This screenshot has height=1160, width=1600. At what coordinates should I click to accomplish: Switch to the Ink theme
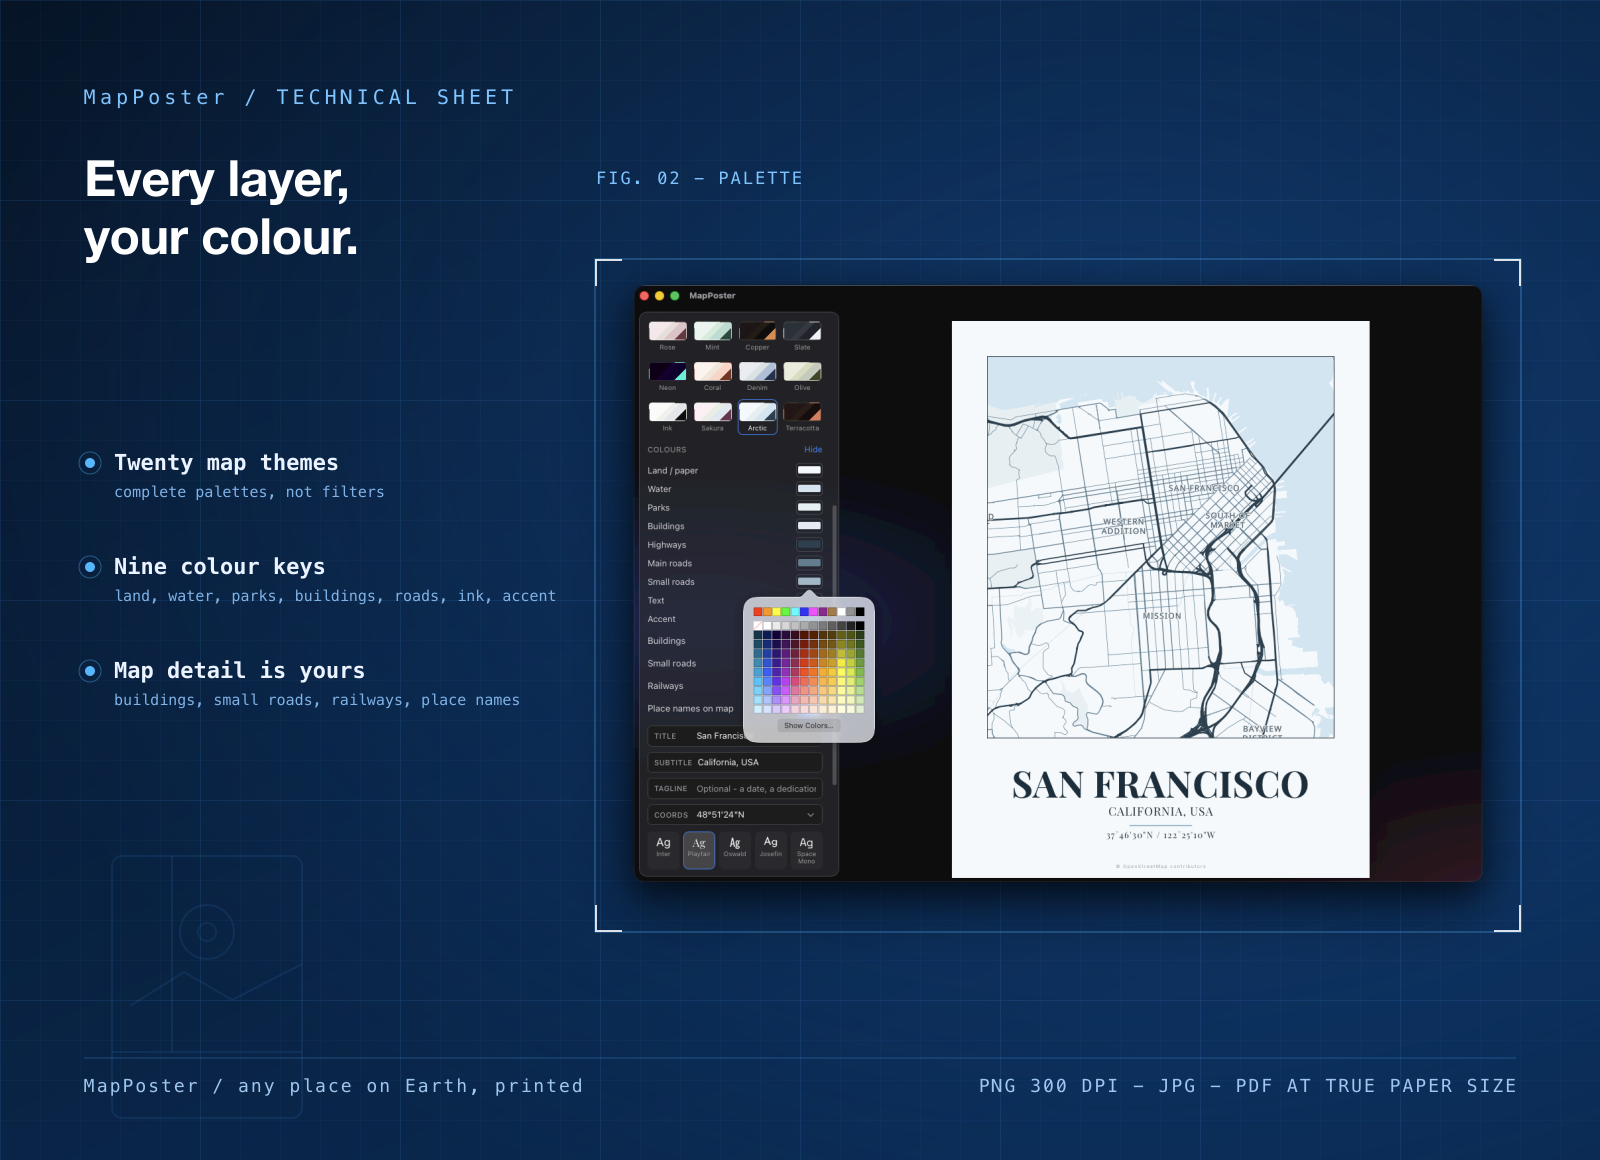click(667, 412)
